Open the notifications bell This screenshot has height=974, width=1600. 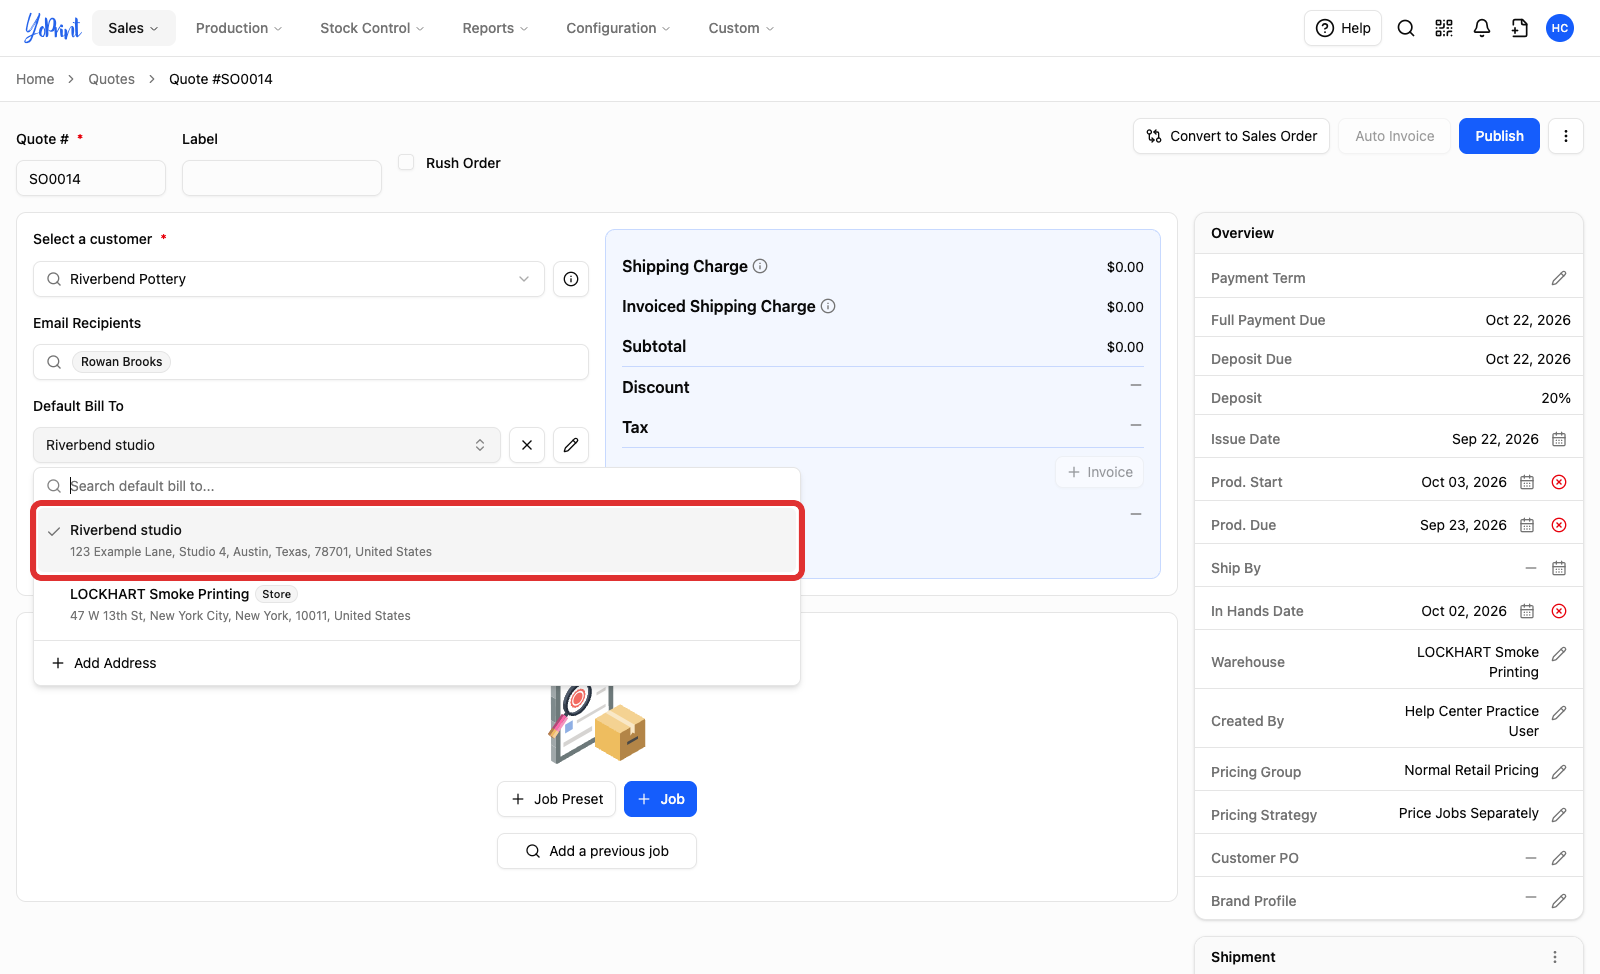tap(1482, 28)
